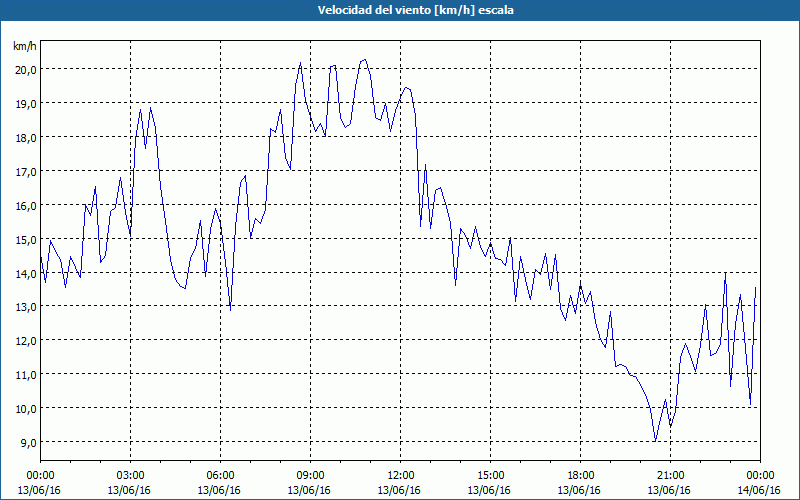Pick the "18:00" time axis label
800x500 pixels.
click(581, 476)
